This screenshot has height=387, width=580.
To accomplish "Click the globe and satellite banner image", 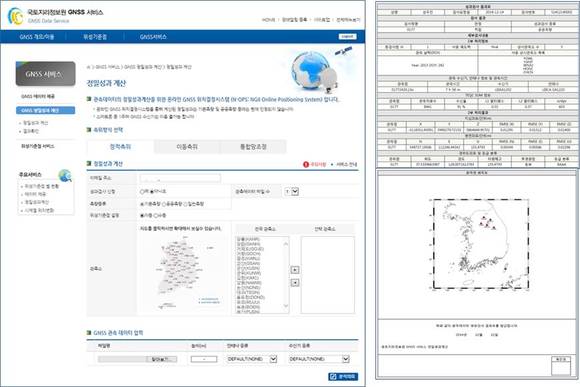I will 321,70.
